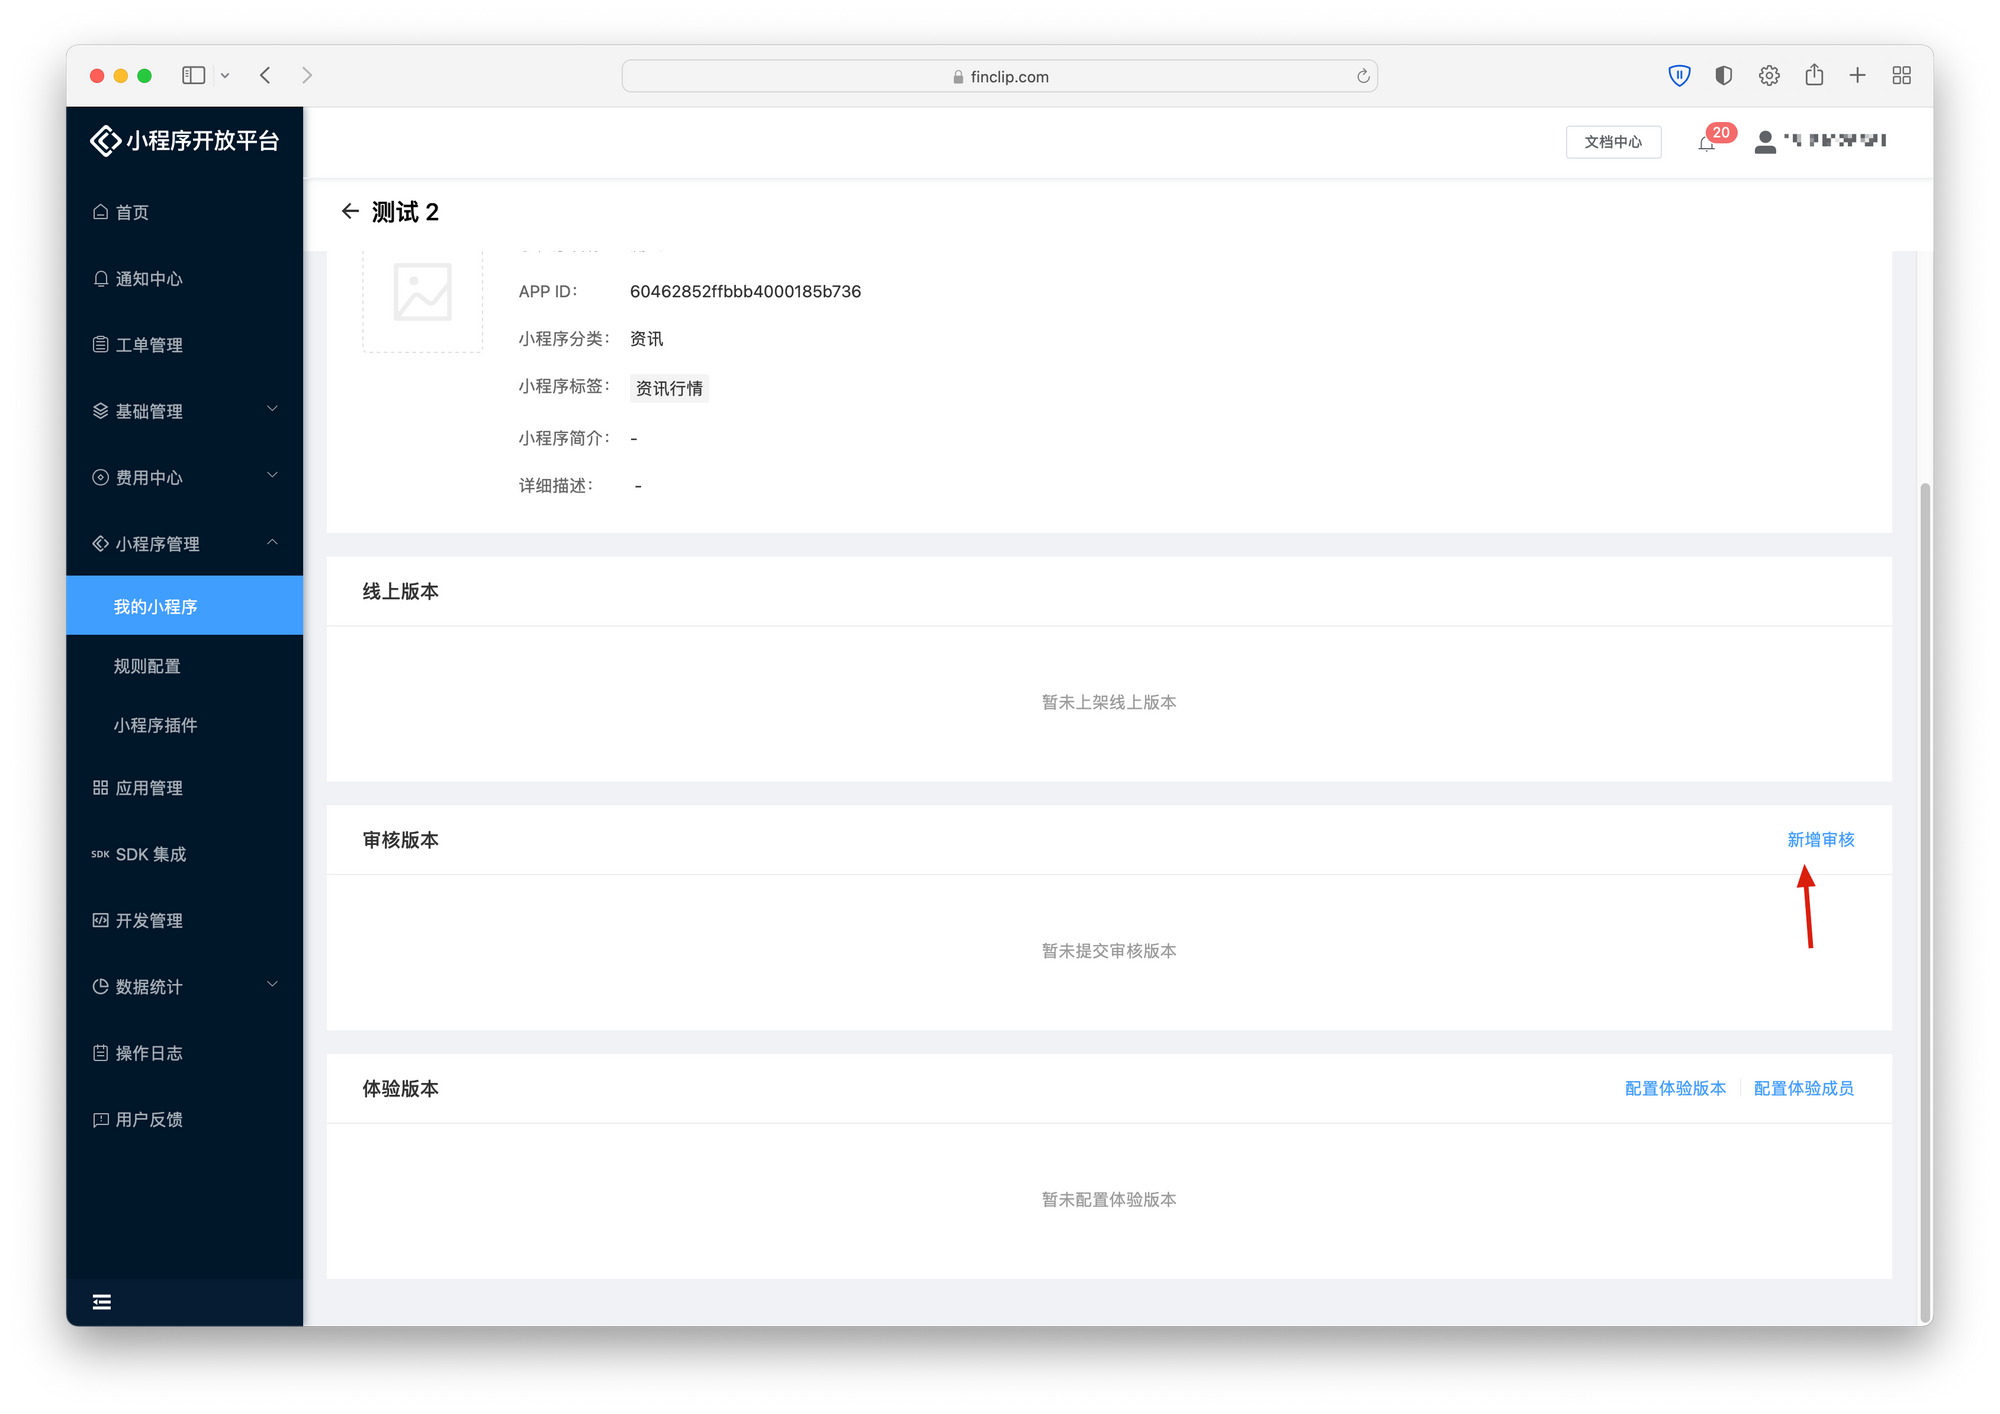
Task: Click 配置体验成员 link
Action: [1803, 1088]
